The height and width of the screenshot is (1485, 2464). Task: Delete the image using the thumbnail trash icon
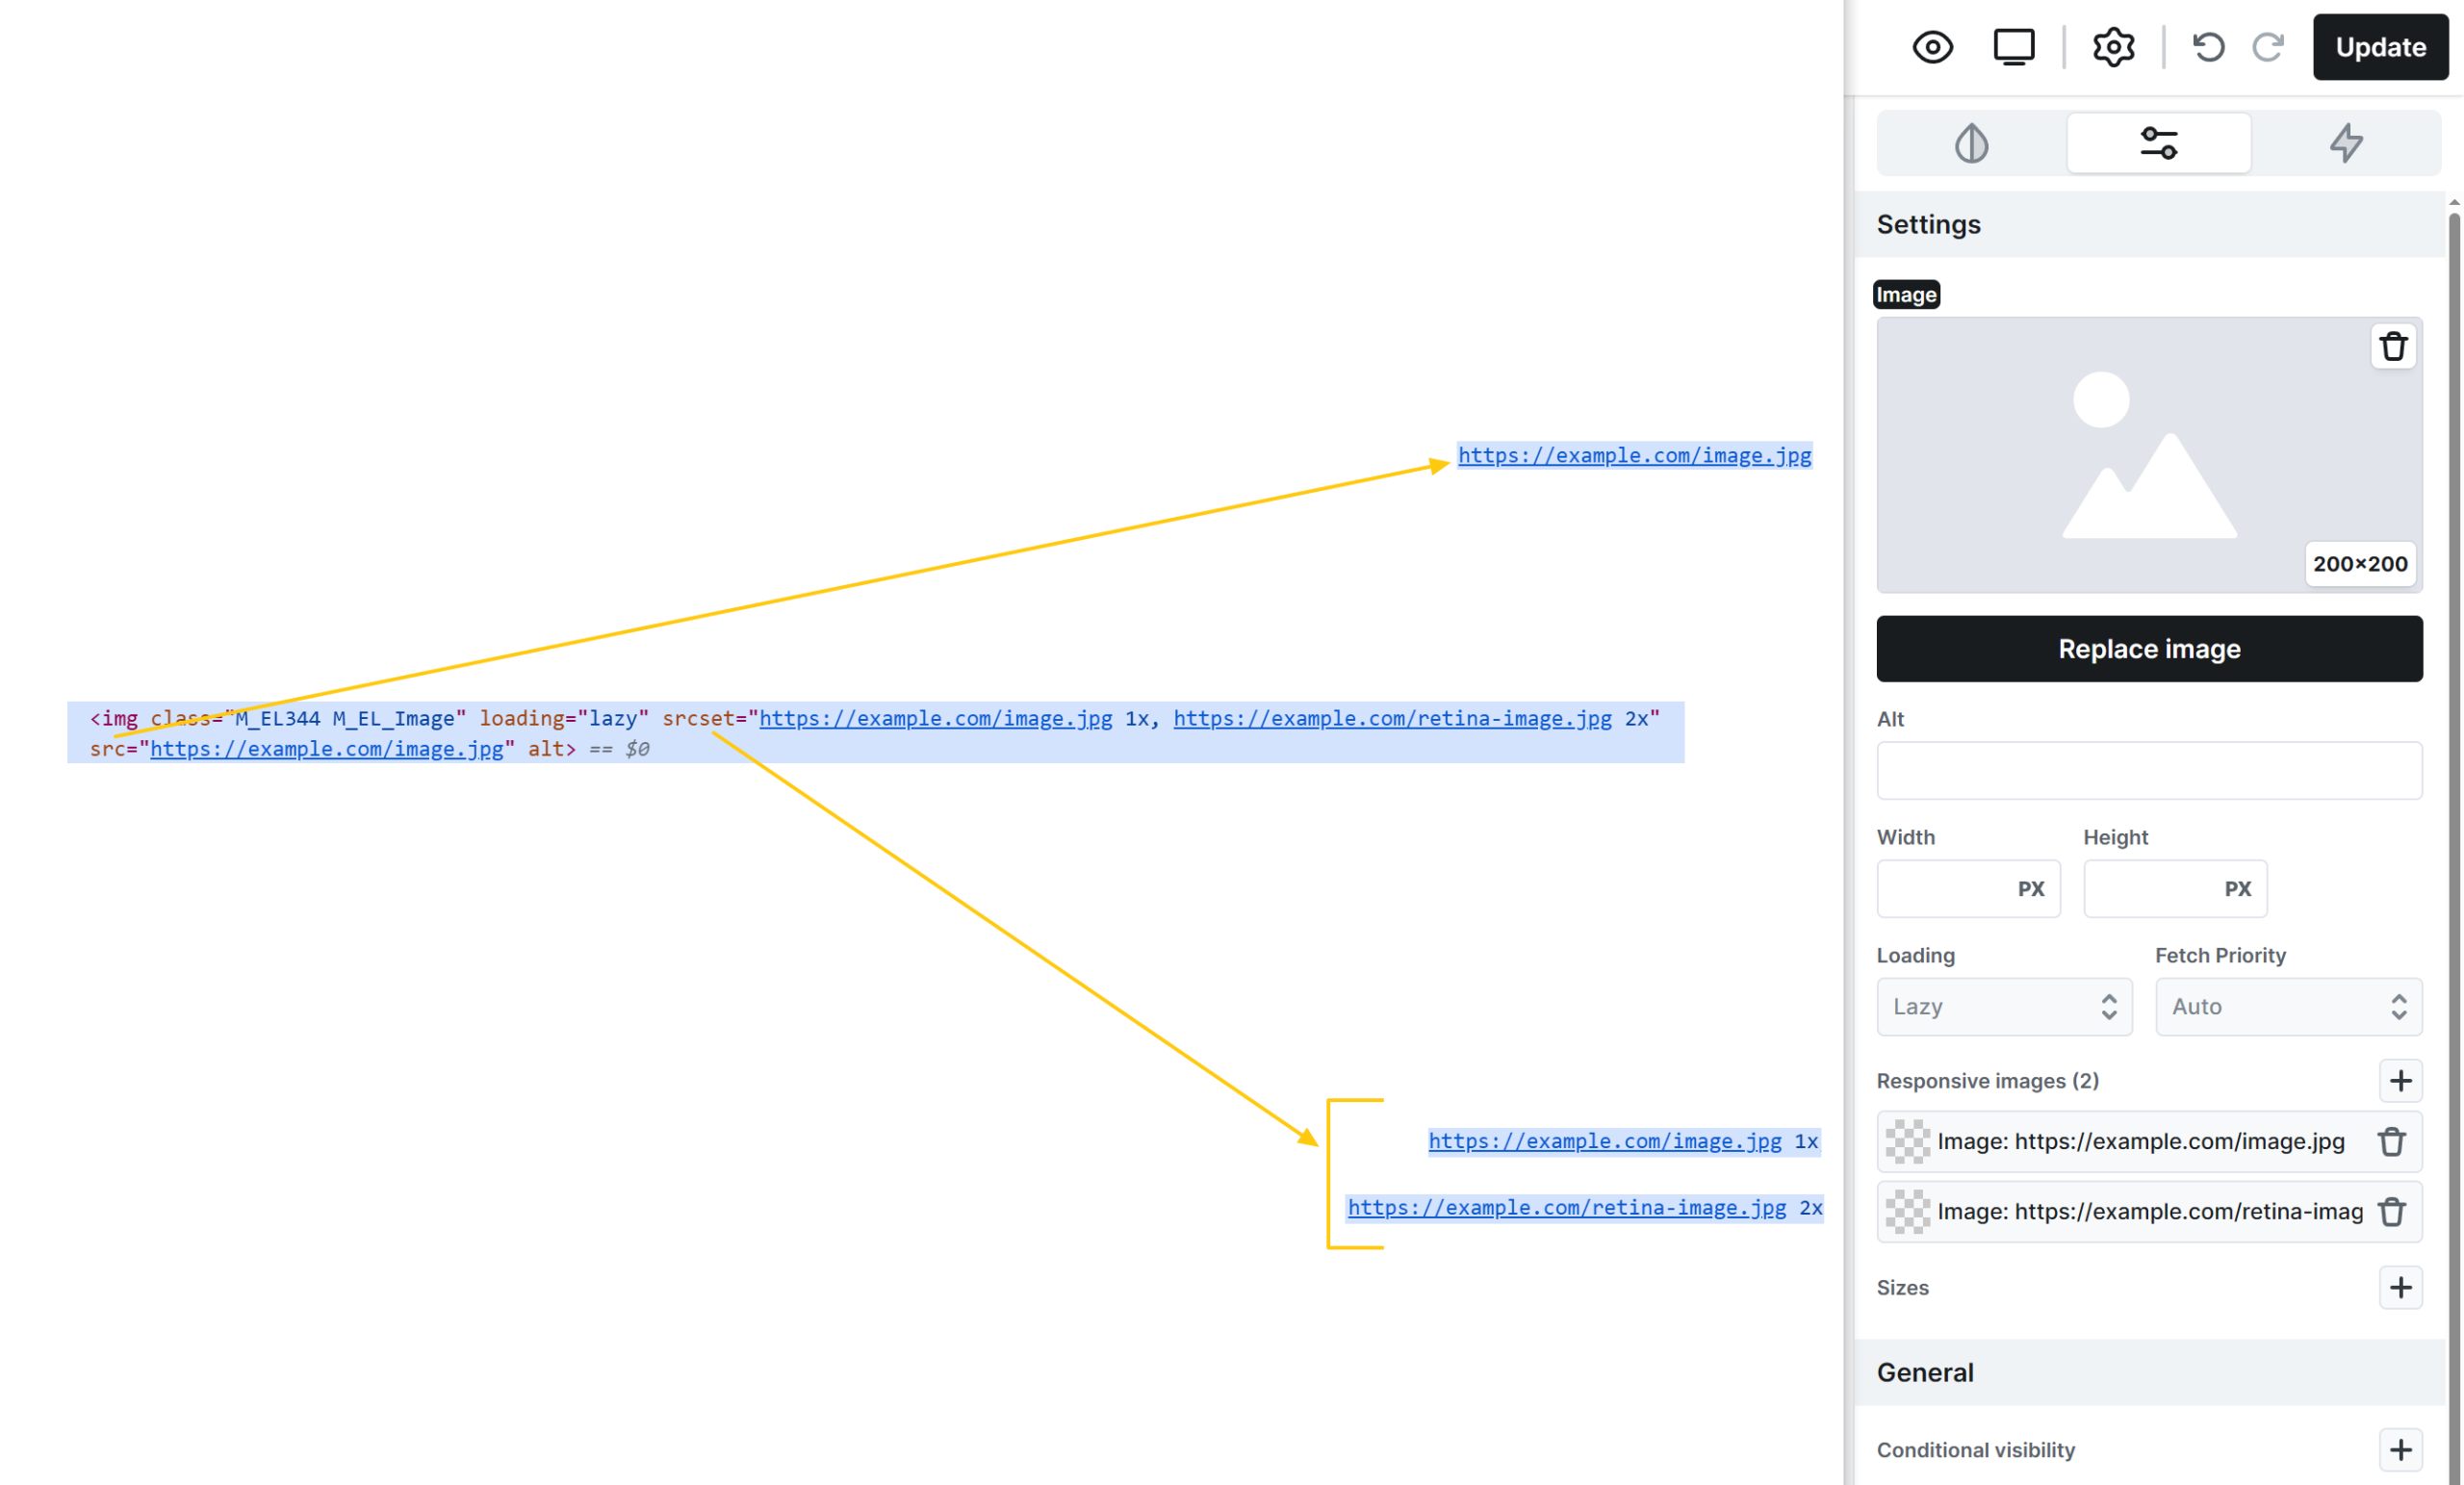(x=2393, y=347)
